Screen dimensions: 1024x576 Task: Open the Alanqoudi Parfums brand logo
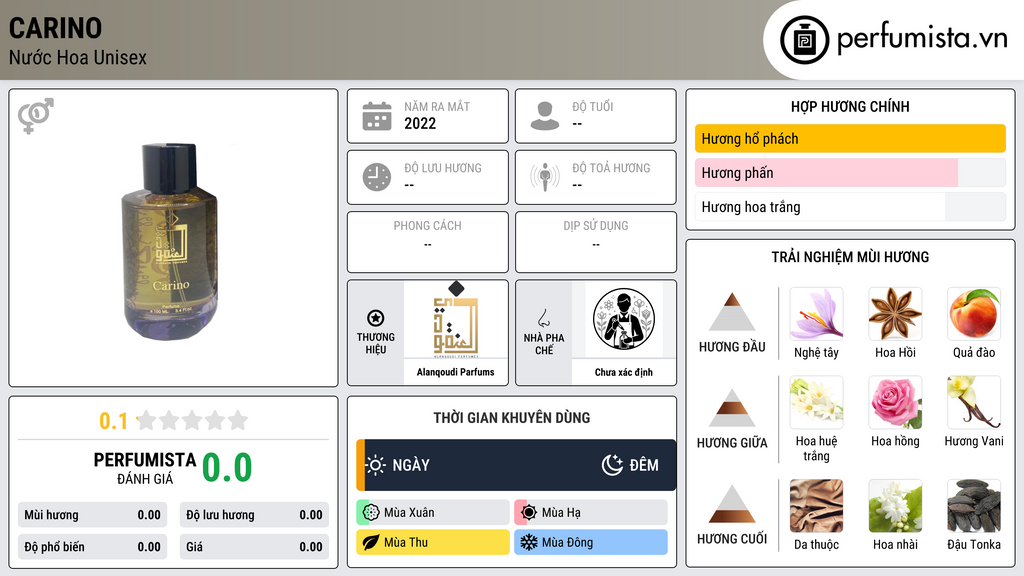click(456, 320)
